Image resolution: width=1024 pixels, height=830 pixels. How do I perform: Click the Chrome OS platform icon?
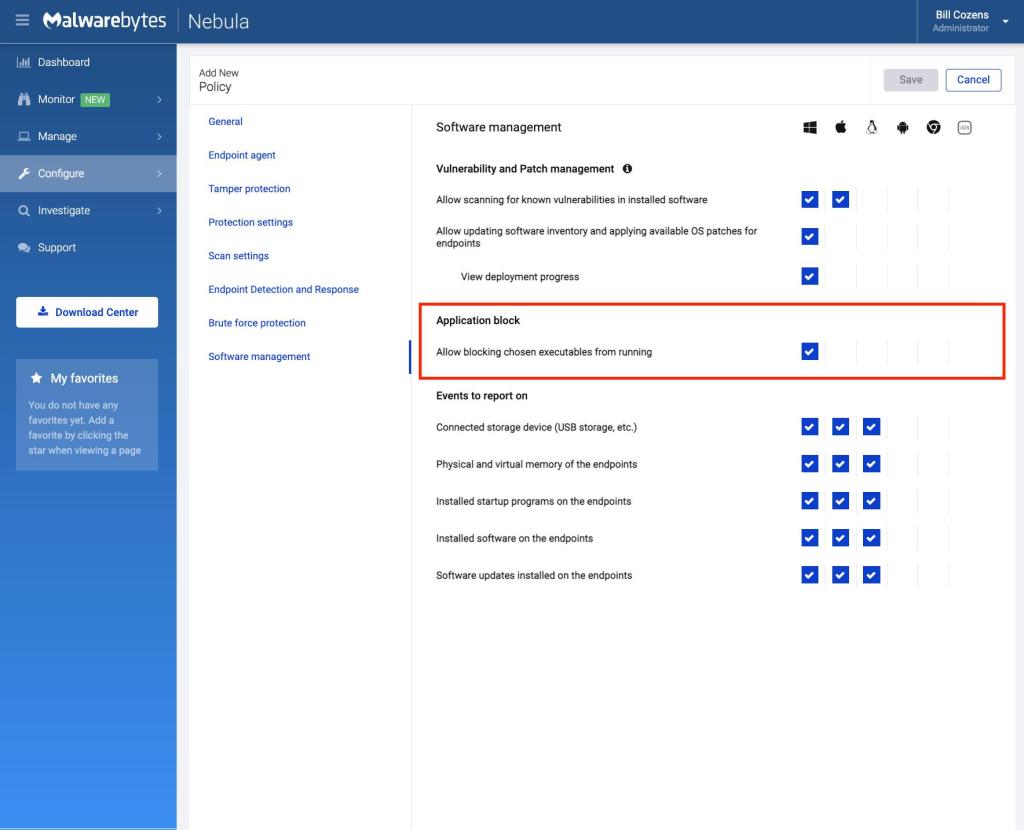click(933, 128)
